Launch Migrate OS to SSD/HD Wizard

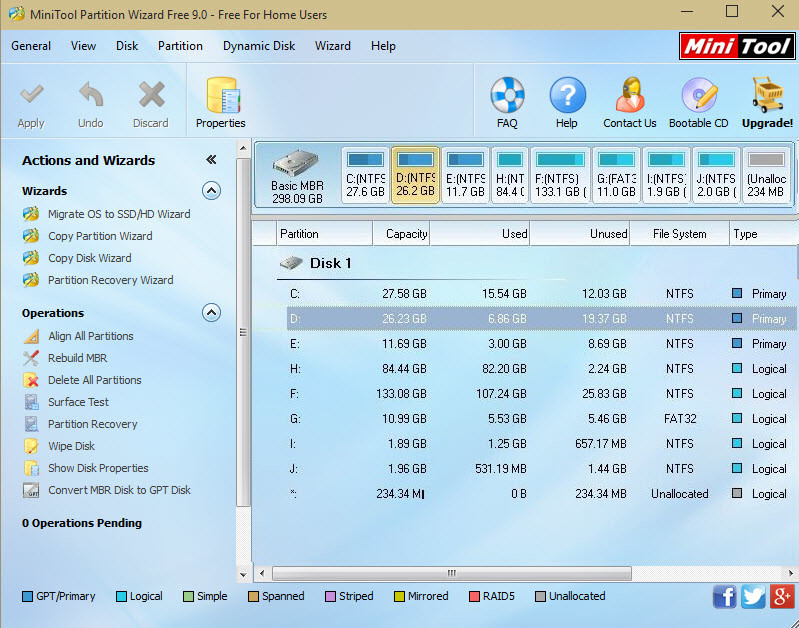tap(118, 214)
